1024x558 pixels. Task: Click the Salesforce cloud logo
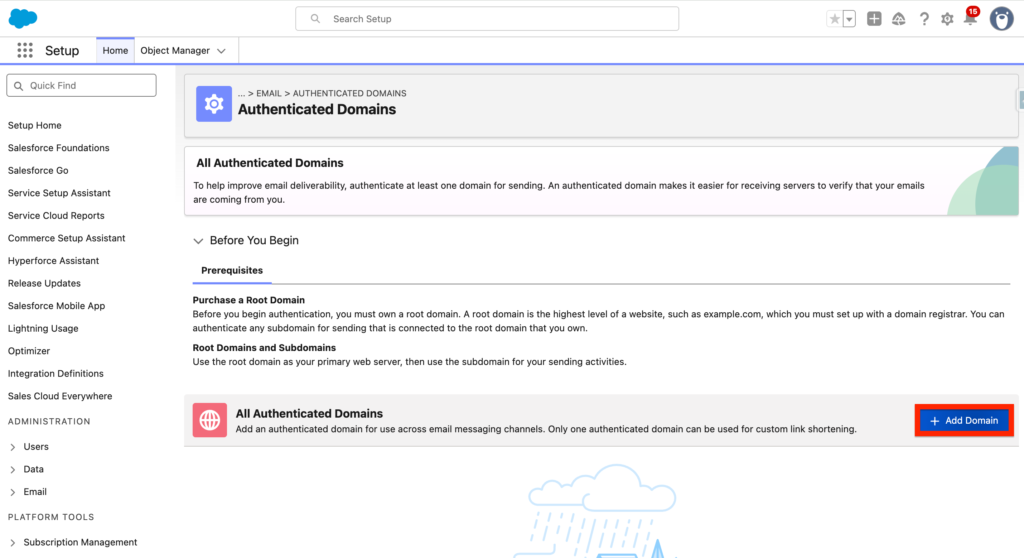pyautogui.click(x=23, y=18)
